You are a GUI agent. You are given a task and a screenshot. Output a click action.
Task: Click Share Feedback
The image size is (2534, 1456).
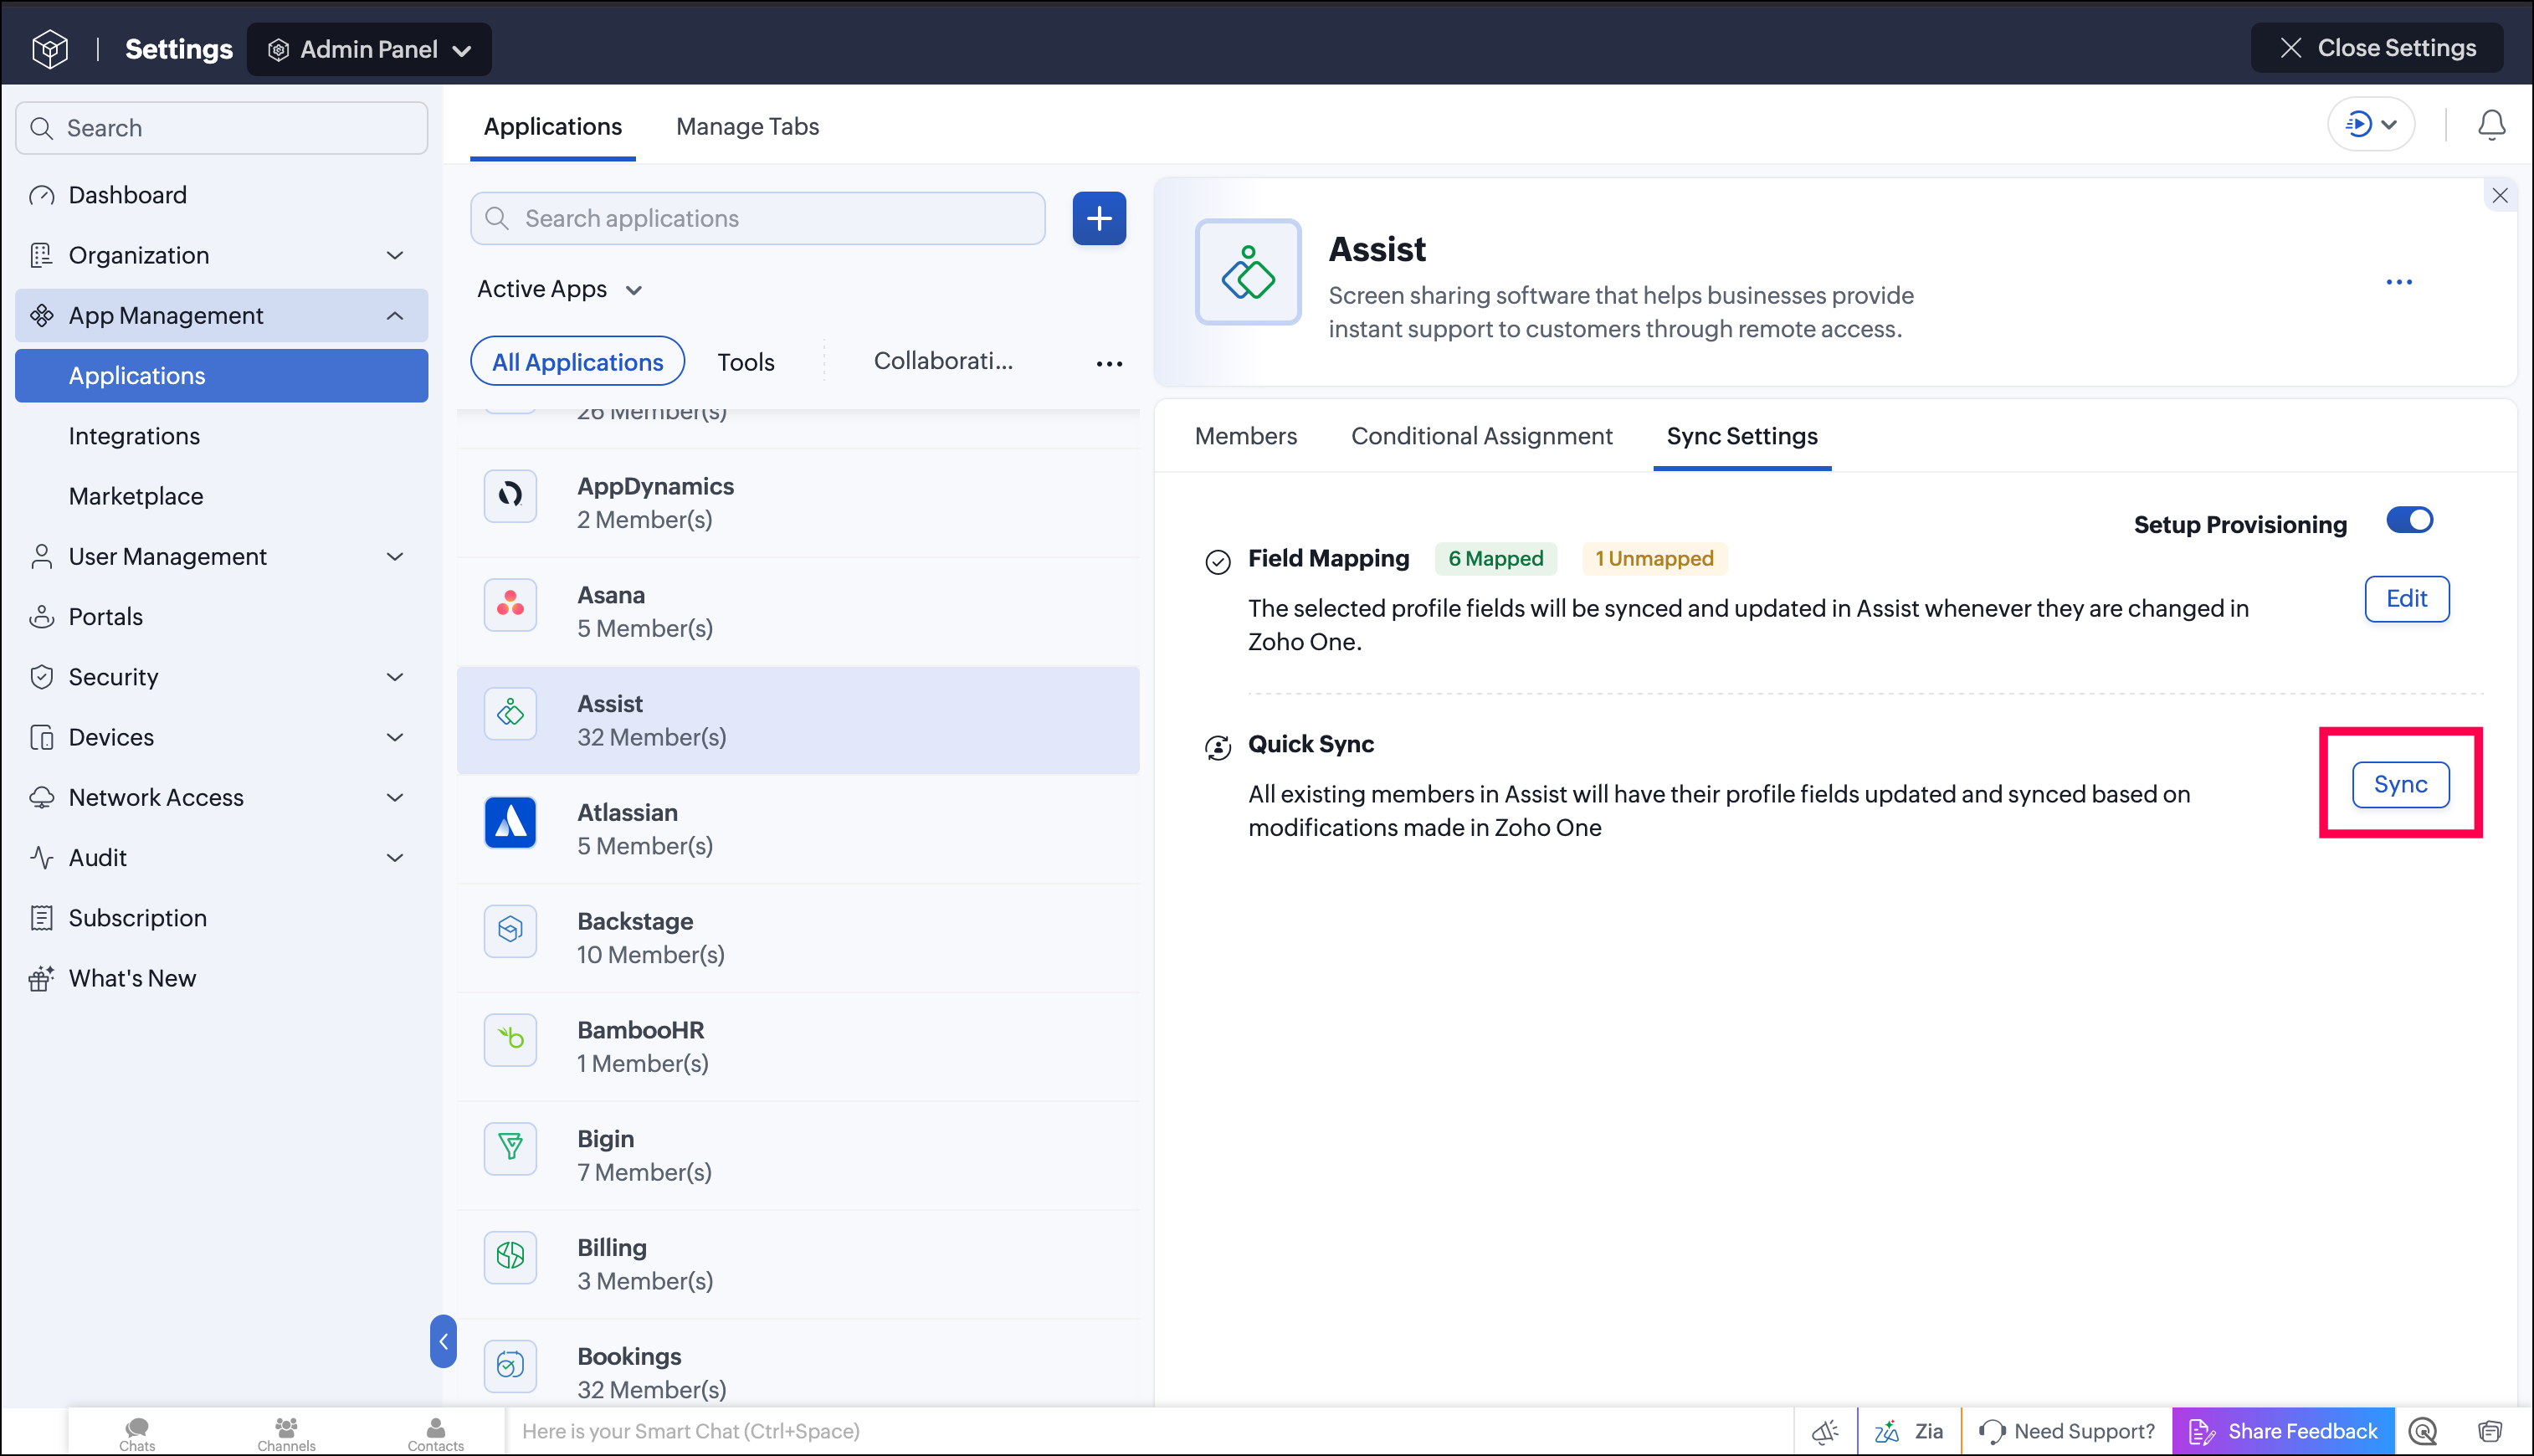coord(2283,1432)
